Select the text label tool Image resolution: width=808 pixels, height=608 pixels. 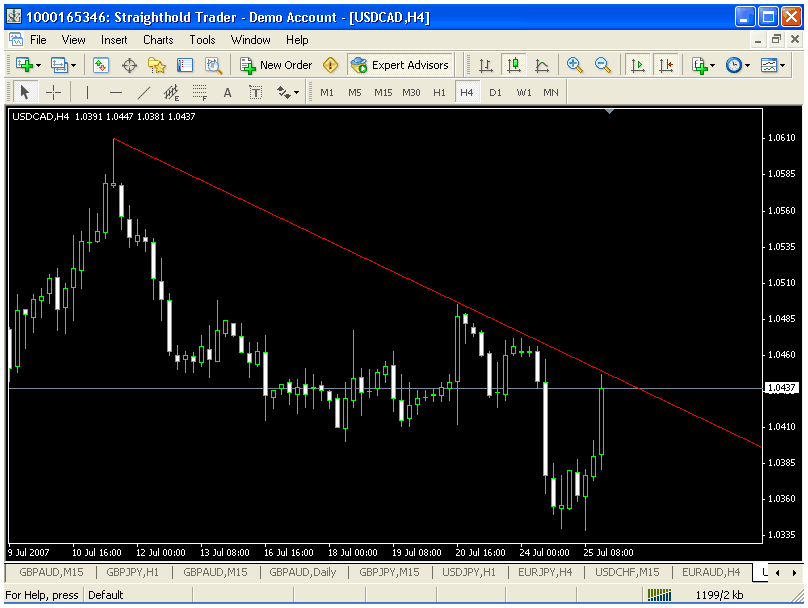(227, 93)
